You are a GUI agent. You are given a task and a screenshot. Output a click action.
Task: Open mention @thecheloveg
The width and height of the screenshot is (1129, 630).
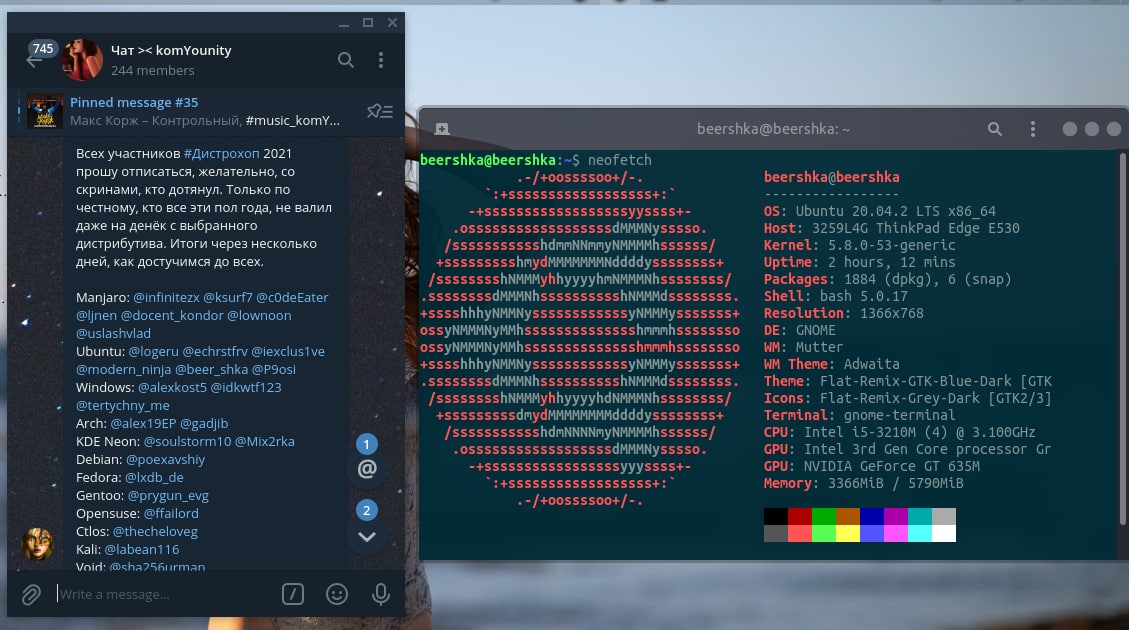tap(156, 531)
